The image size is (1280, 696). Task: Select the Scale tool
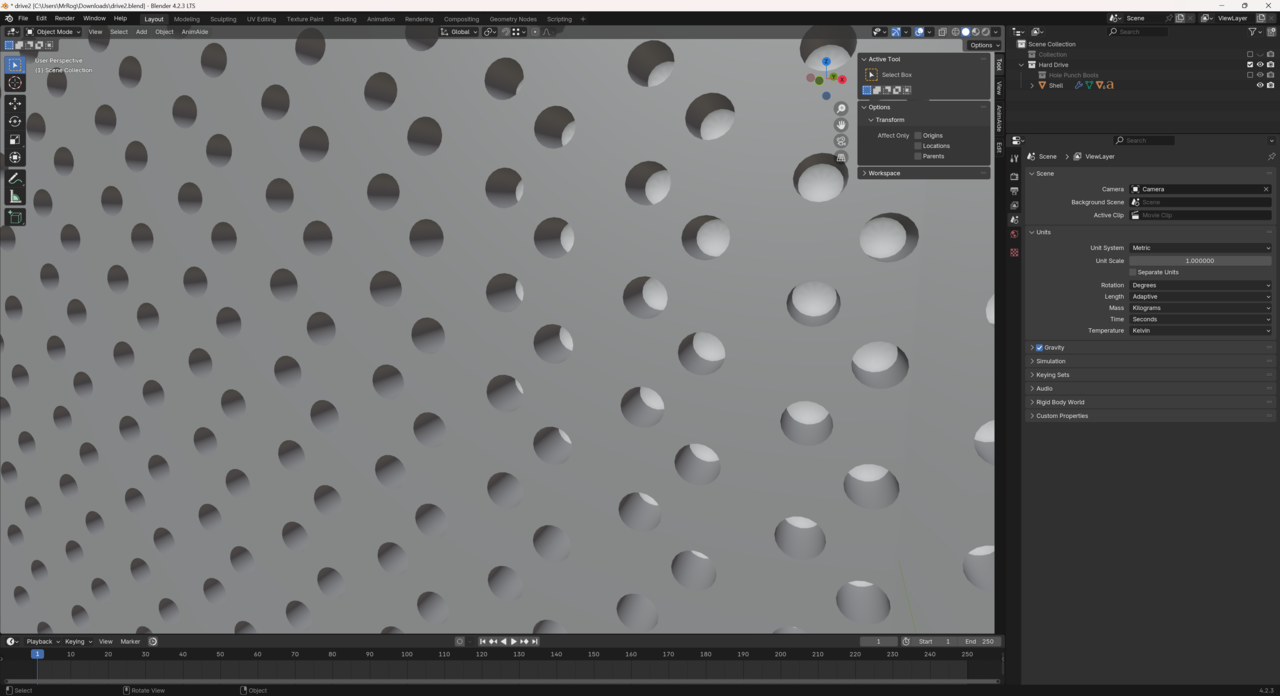pos(14,140)
